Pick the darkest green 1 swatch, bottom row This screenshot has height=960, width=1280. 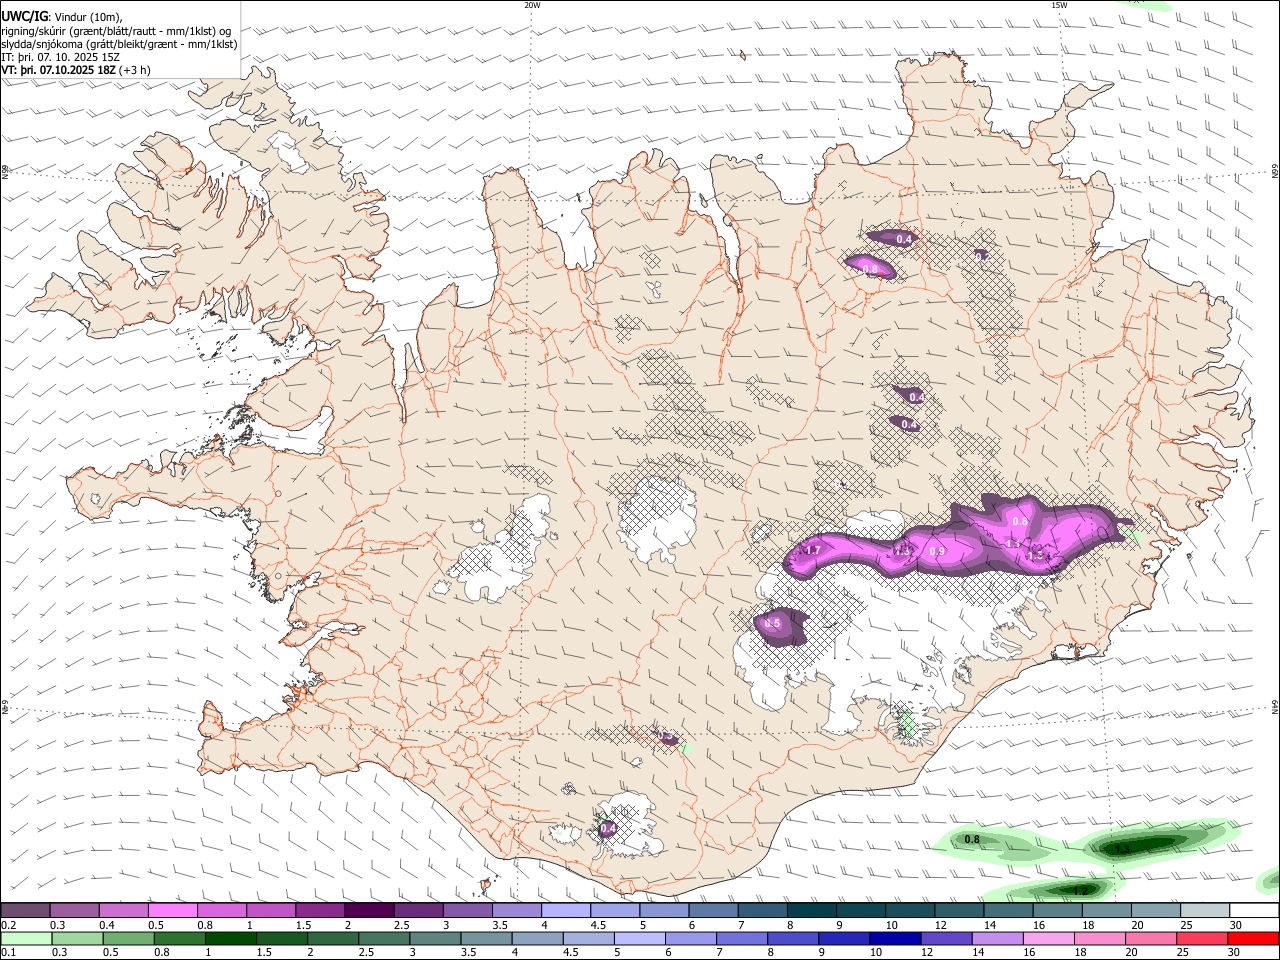231,939
